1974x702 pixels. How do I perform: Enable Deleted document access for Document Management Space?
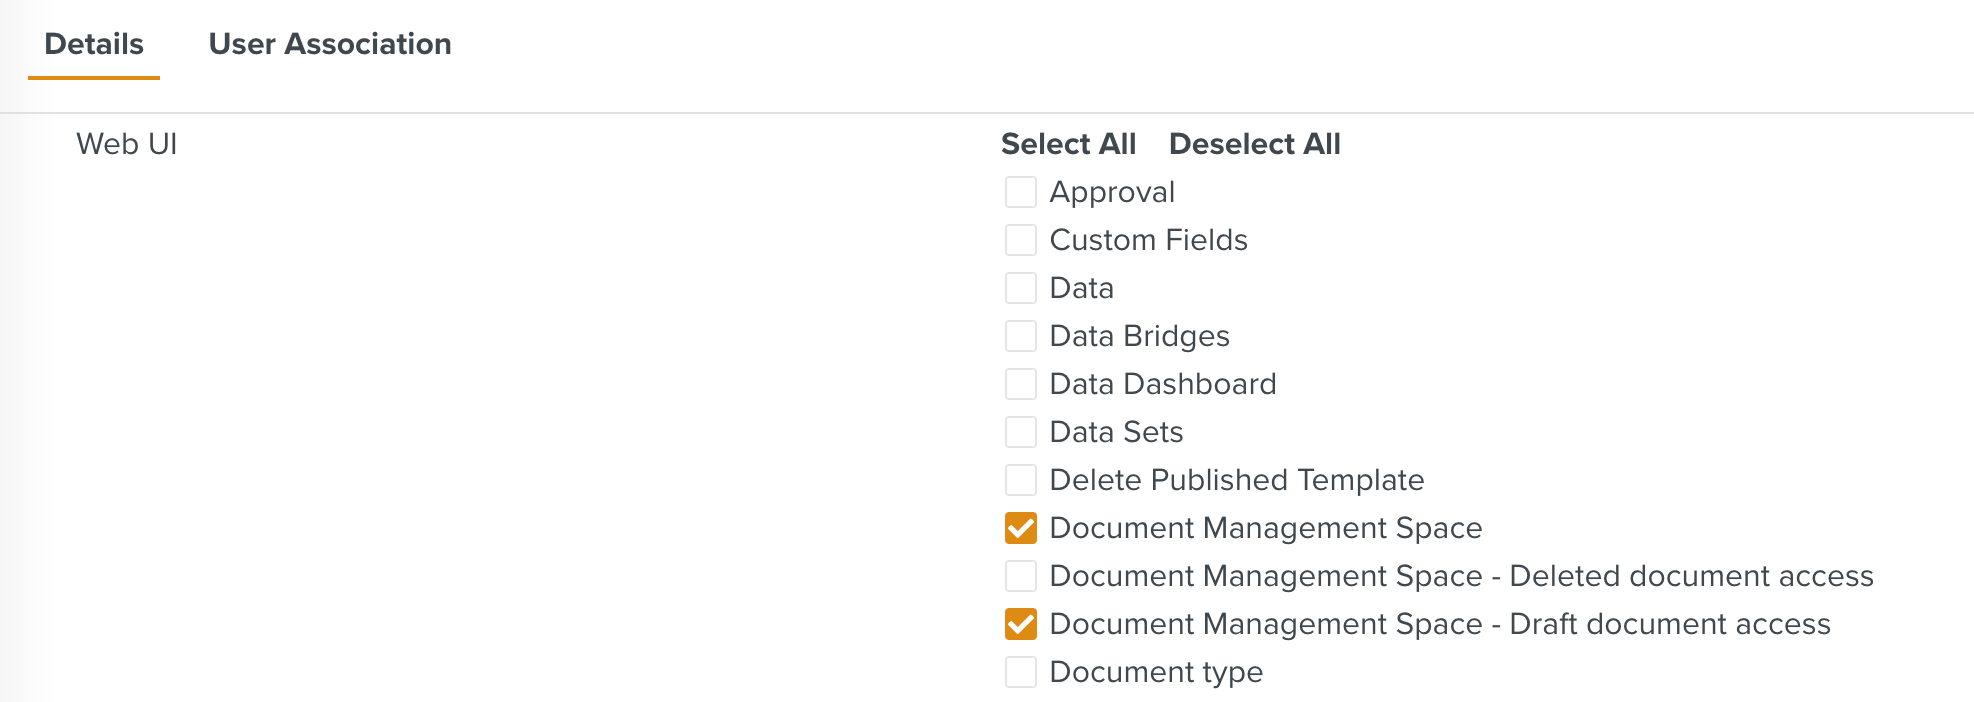tap(1021, 575)
